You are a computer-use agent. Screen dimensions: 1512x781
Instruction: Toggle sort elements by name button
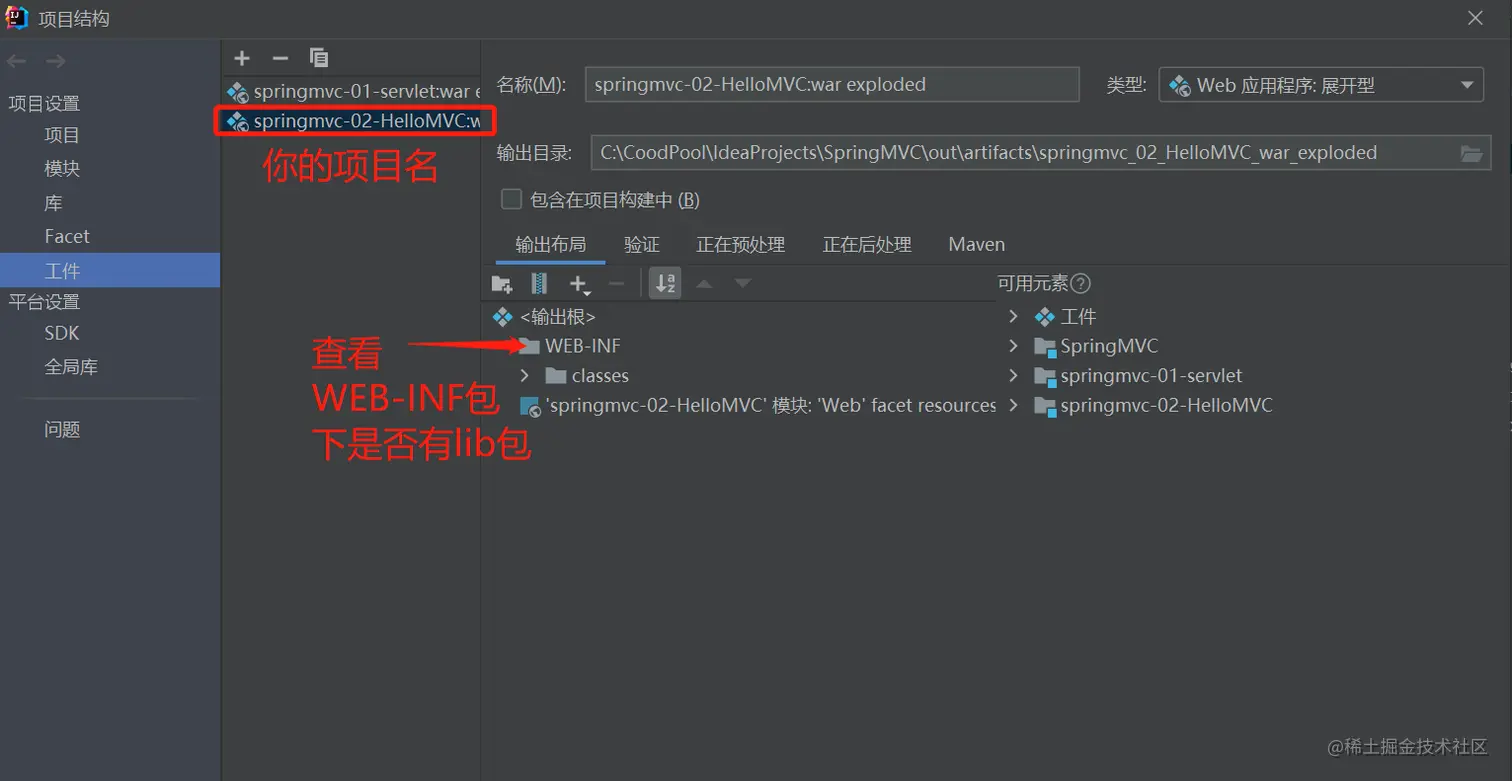[x=665, y=284]
